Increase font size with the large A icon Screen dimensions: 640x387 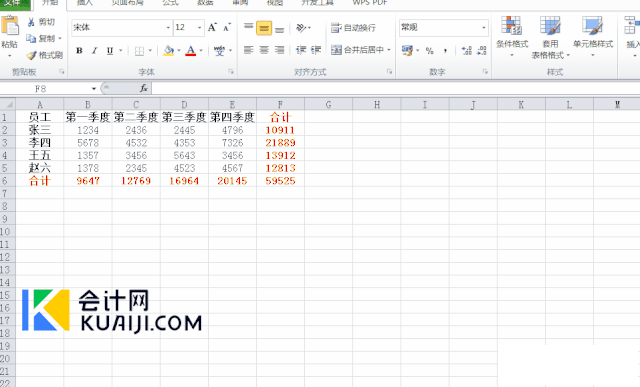point(212,27)
